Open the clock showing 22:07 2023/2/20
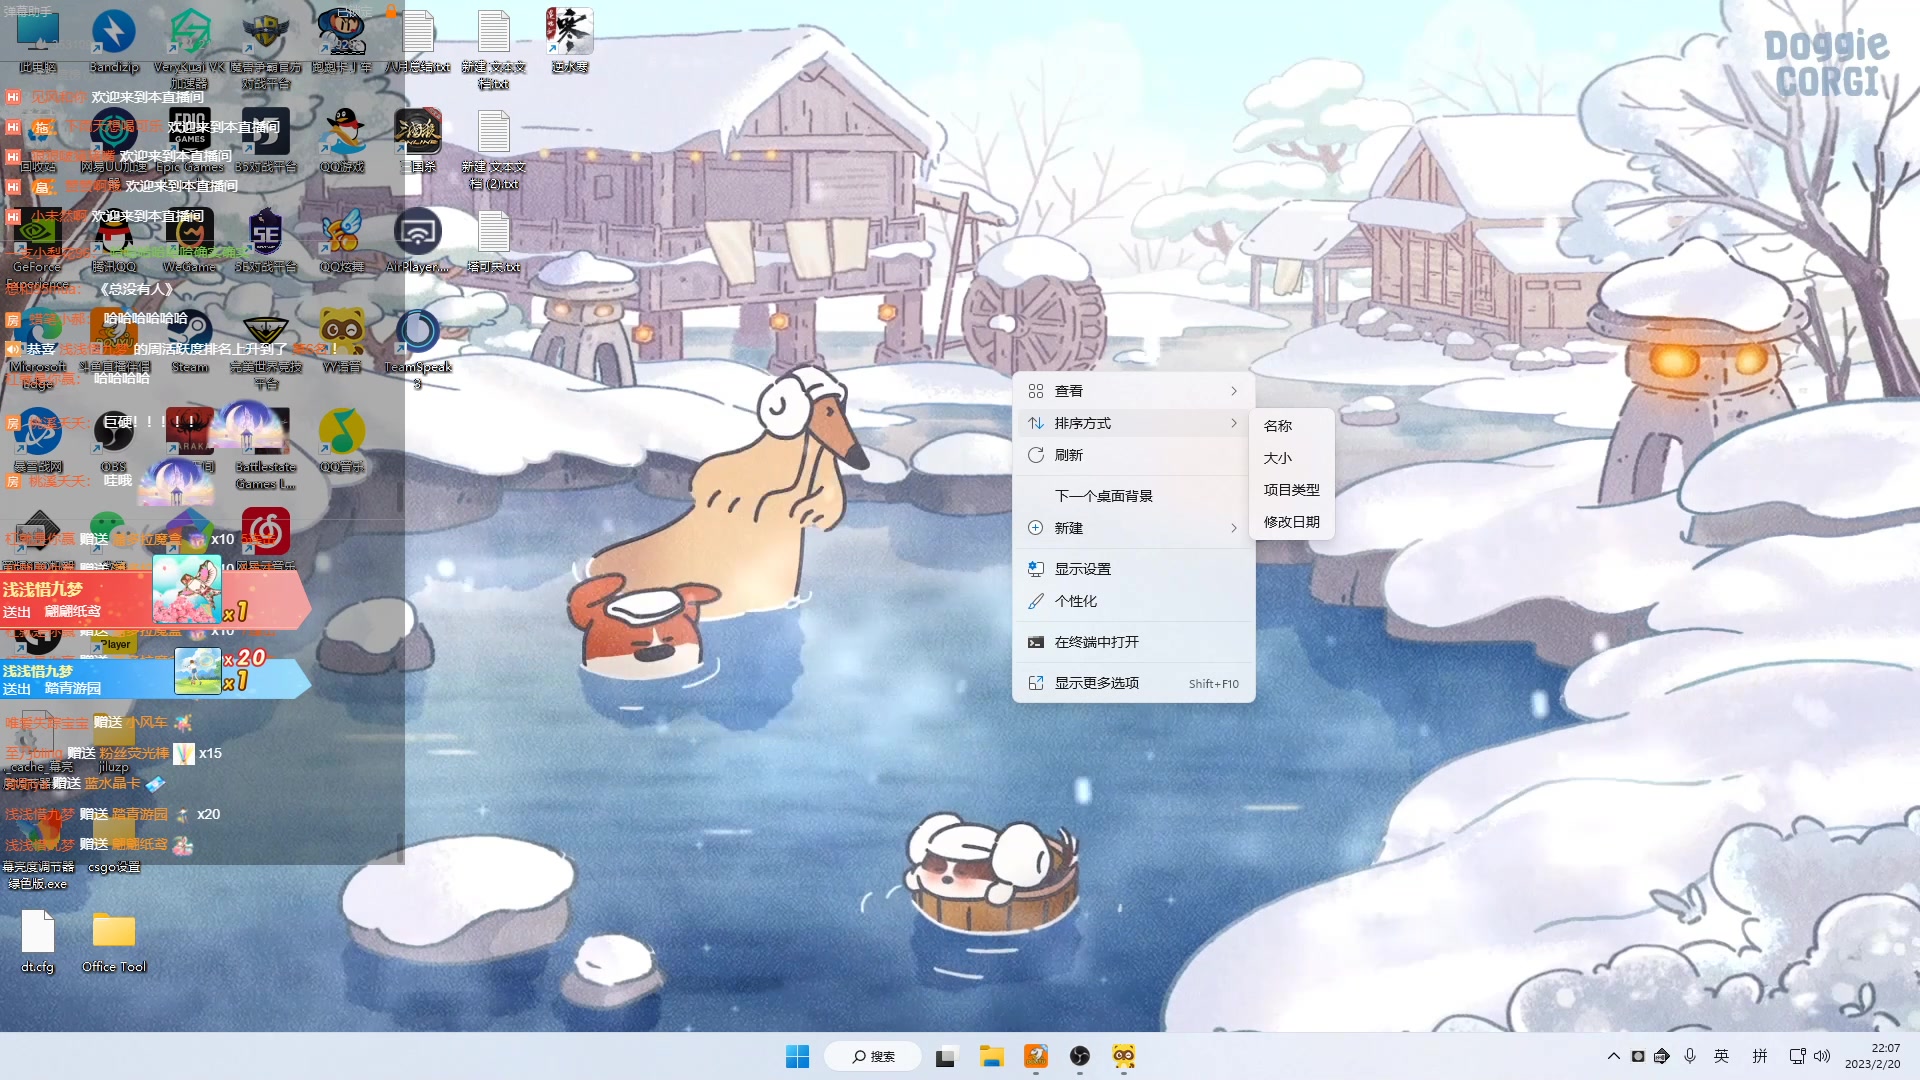Viewport: 1920px width, 1080px height. 1872,1056
